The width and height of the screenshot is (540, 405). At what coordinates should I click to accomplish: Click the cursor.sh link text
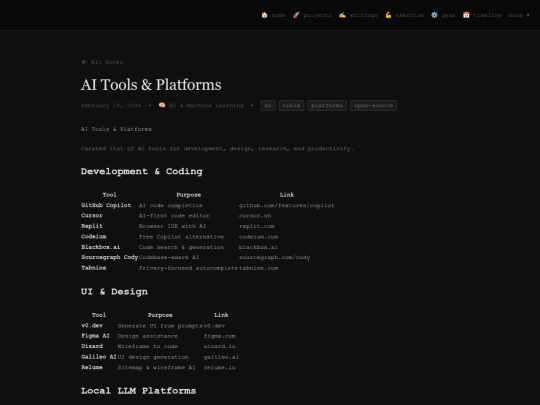tap(255, 216)
